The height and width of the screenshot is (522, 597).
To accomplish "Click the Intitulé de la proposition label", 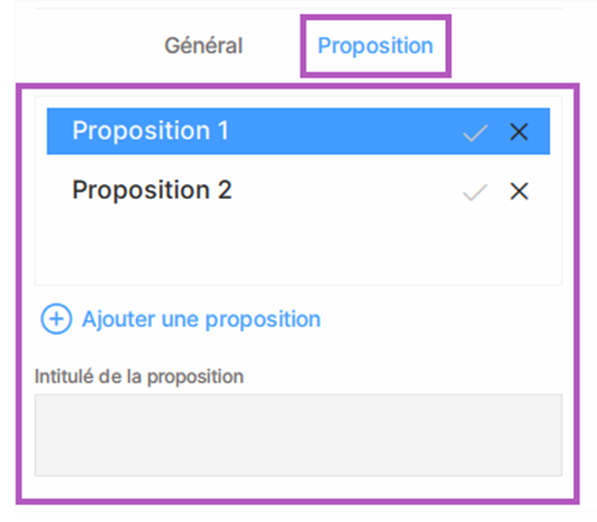I will [139, 377].
